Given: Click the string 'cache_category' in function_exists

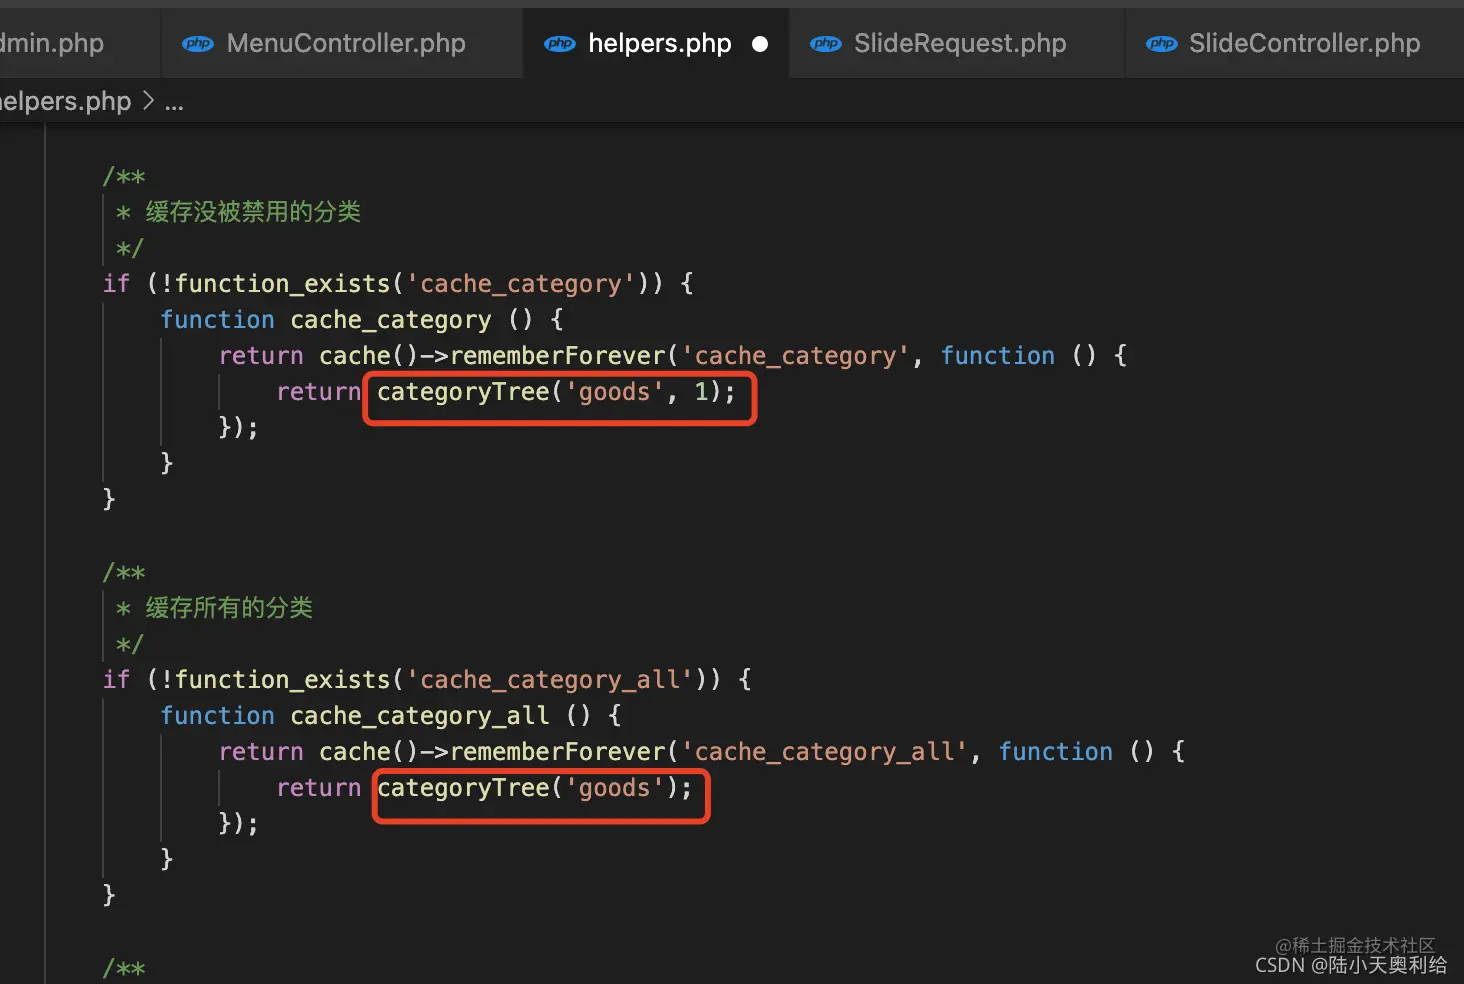Looking at the screenshot, I should tap(520, 284).
